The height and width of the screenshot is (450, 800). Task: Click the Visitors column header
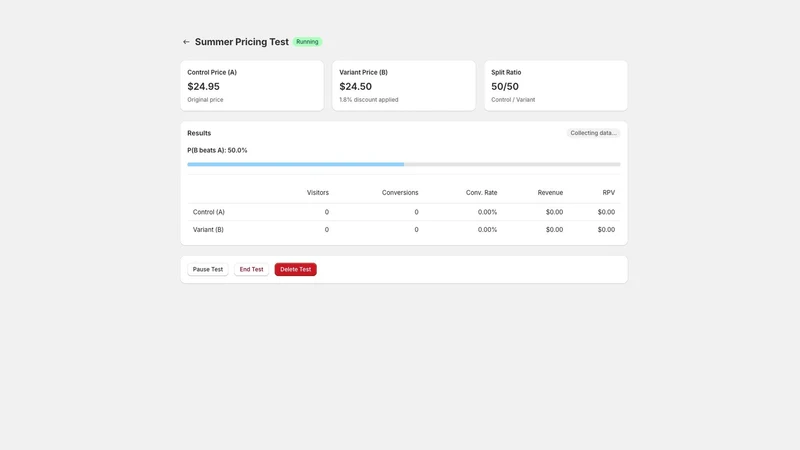click(x=318, y=193)
